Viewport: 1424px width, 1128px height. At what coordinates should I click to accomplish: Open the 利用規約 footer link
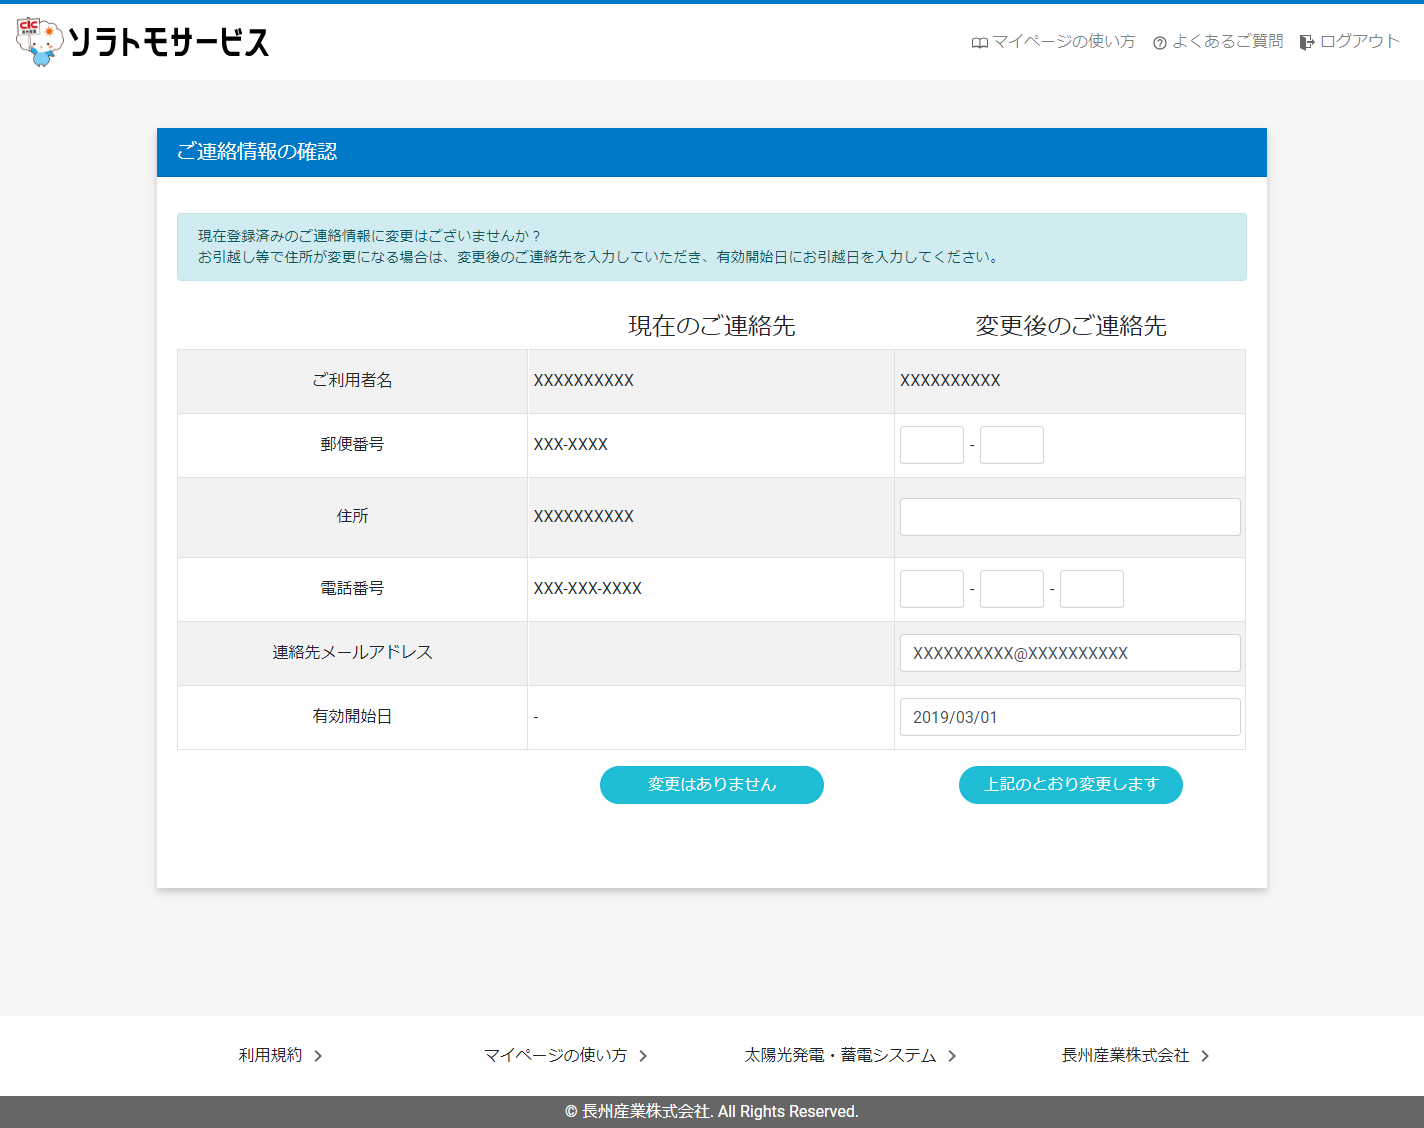pos(270,1055)
